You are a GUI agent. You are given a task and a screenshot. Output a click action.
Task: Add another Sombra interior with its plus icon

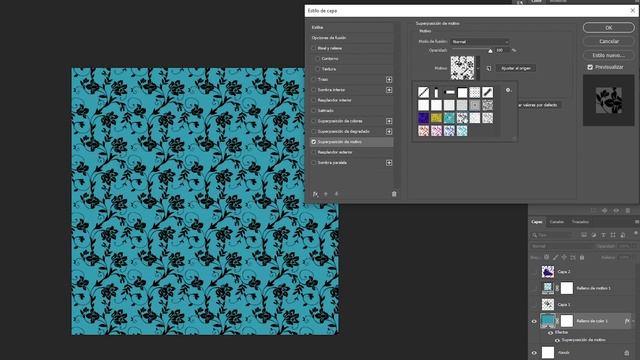tap(389, 90)
